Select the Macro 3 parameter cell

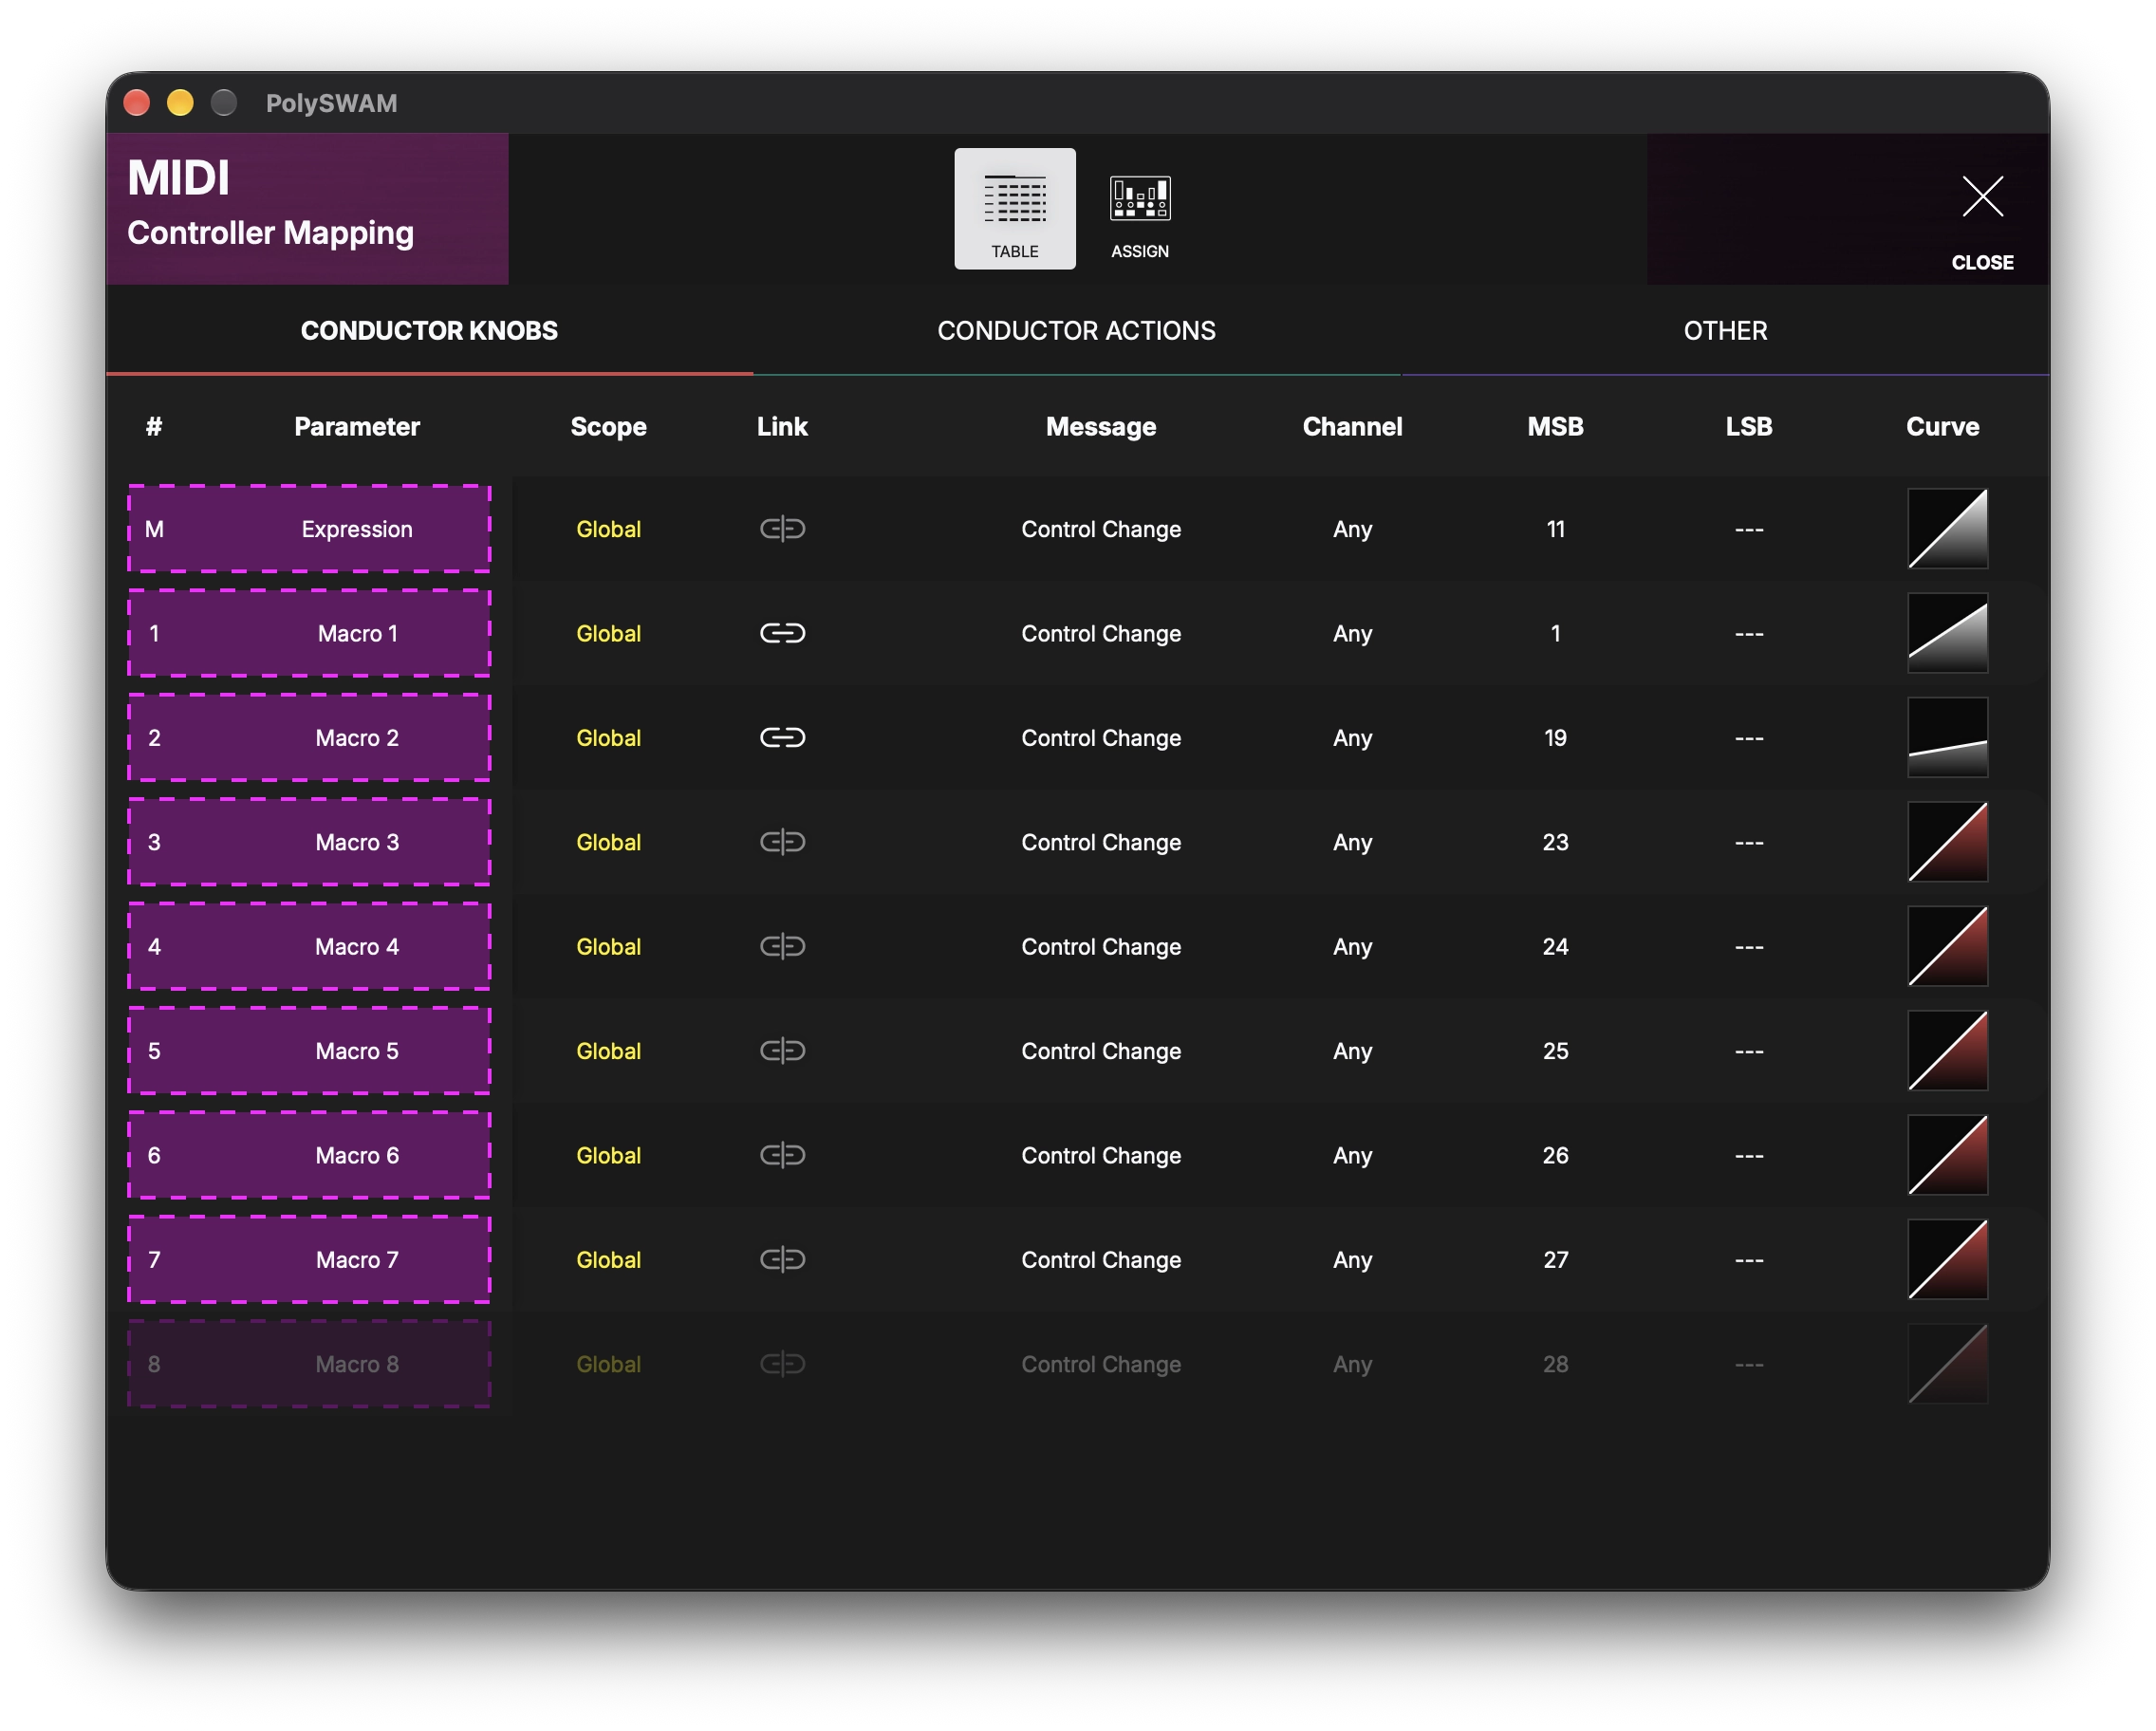coord(309,842)
